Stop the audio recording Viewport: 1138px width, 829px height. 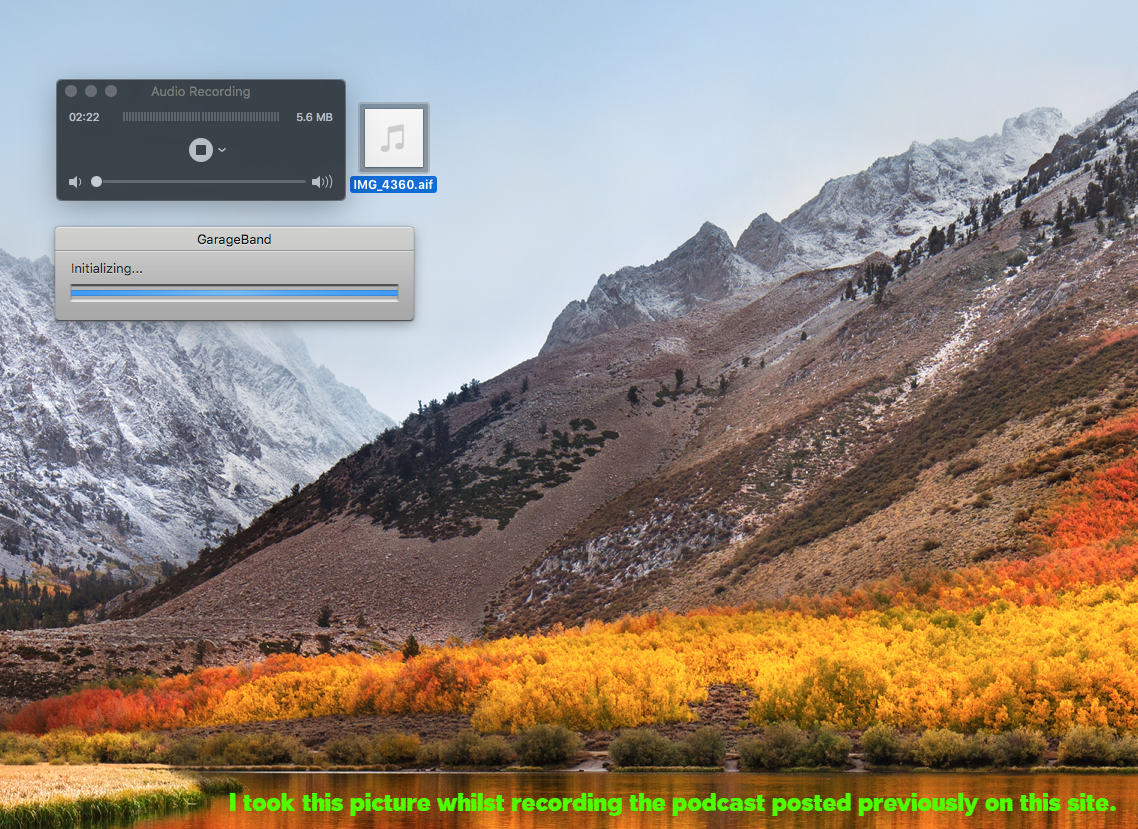201,150
